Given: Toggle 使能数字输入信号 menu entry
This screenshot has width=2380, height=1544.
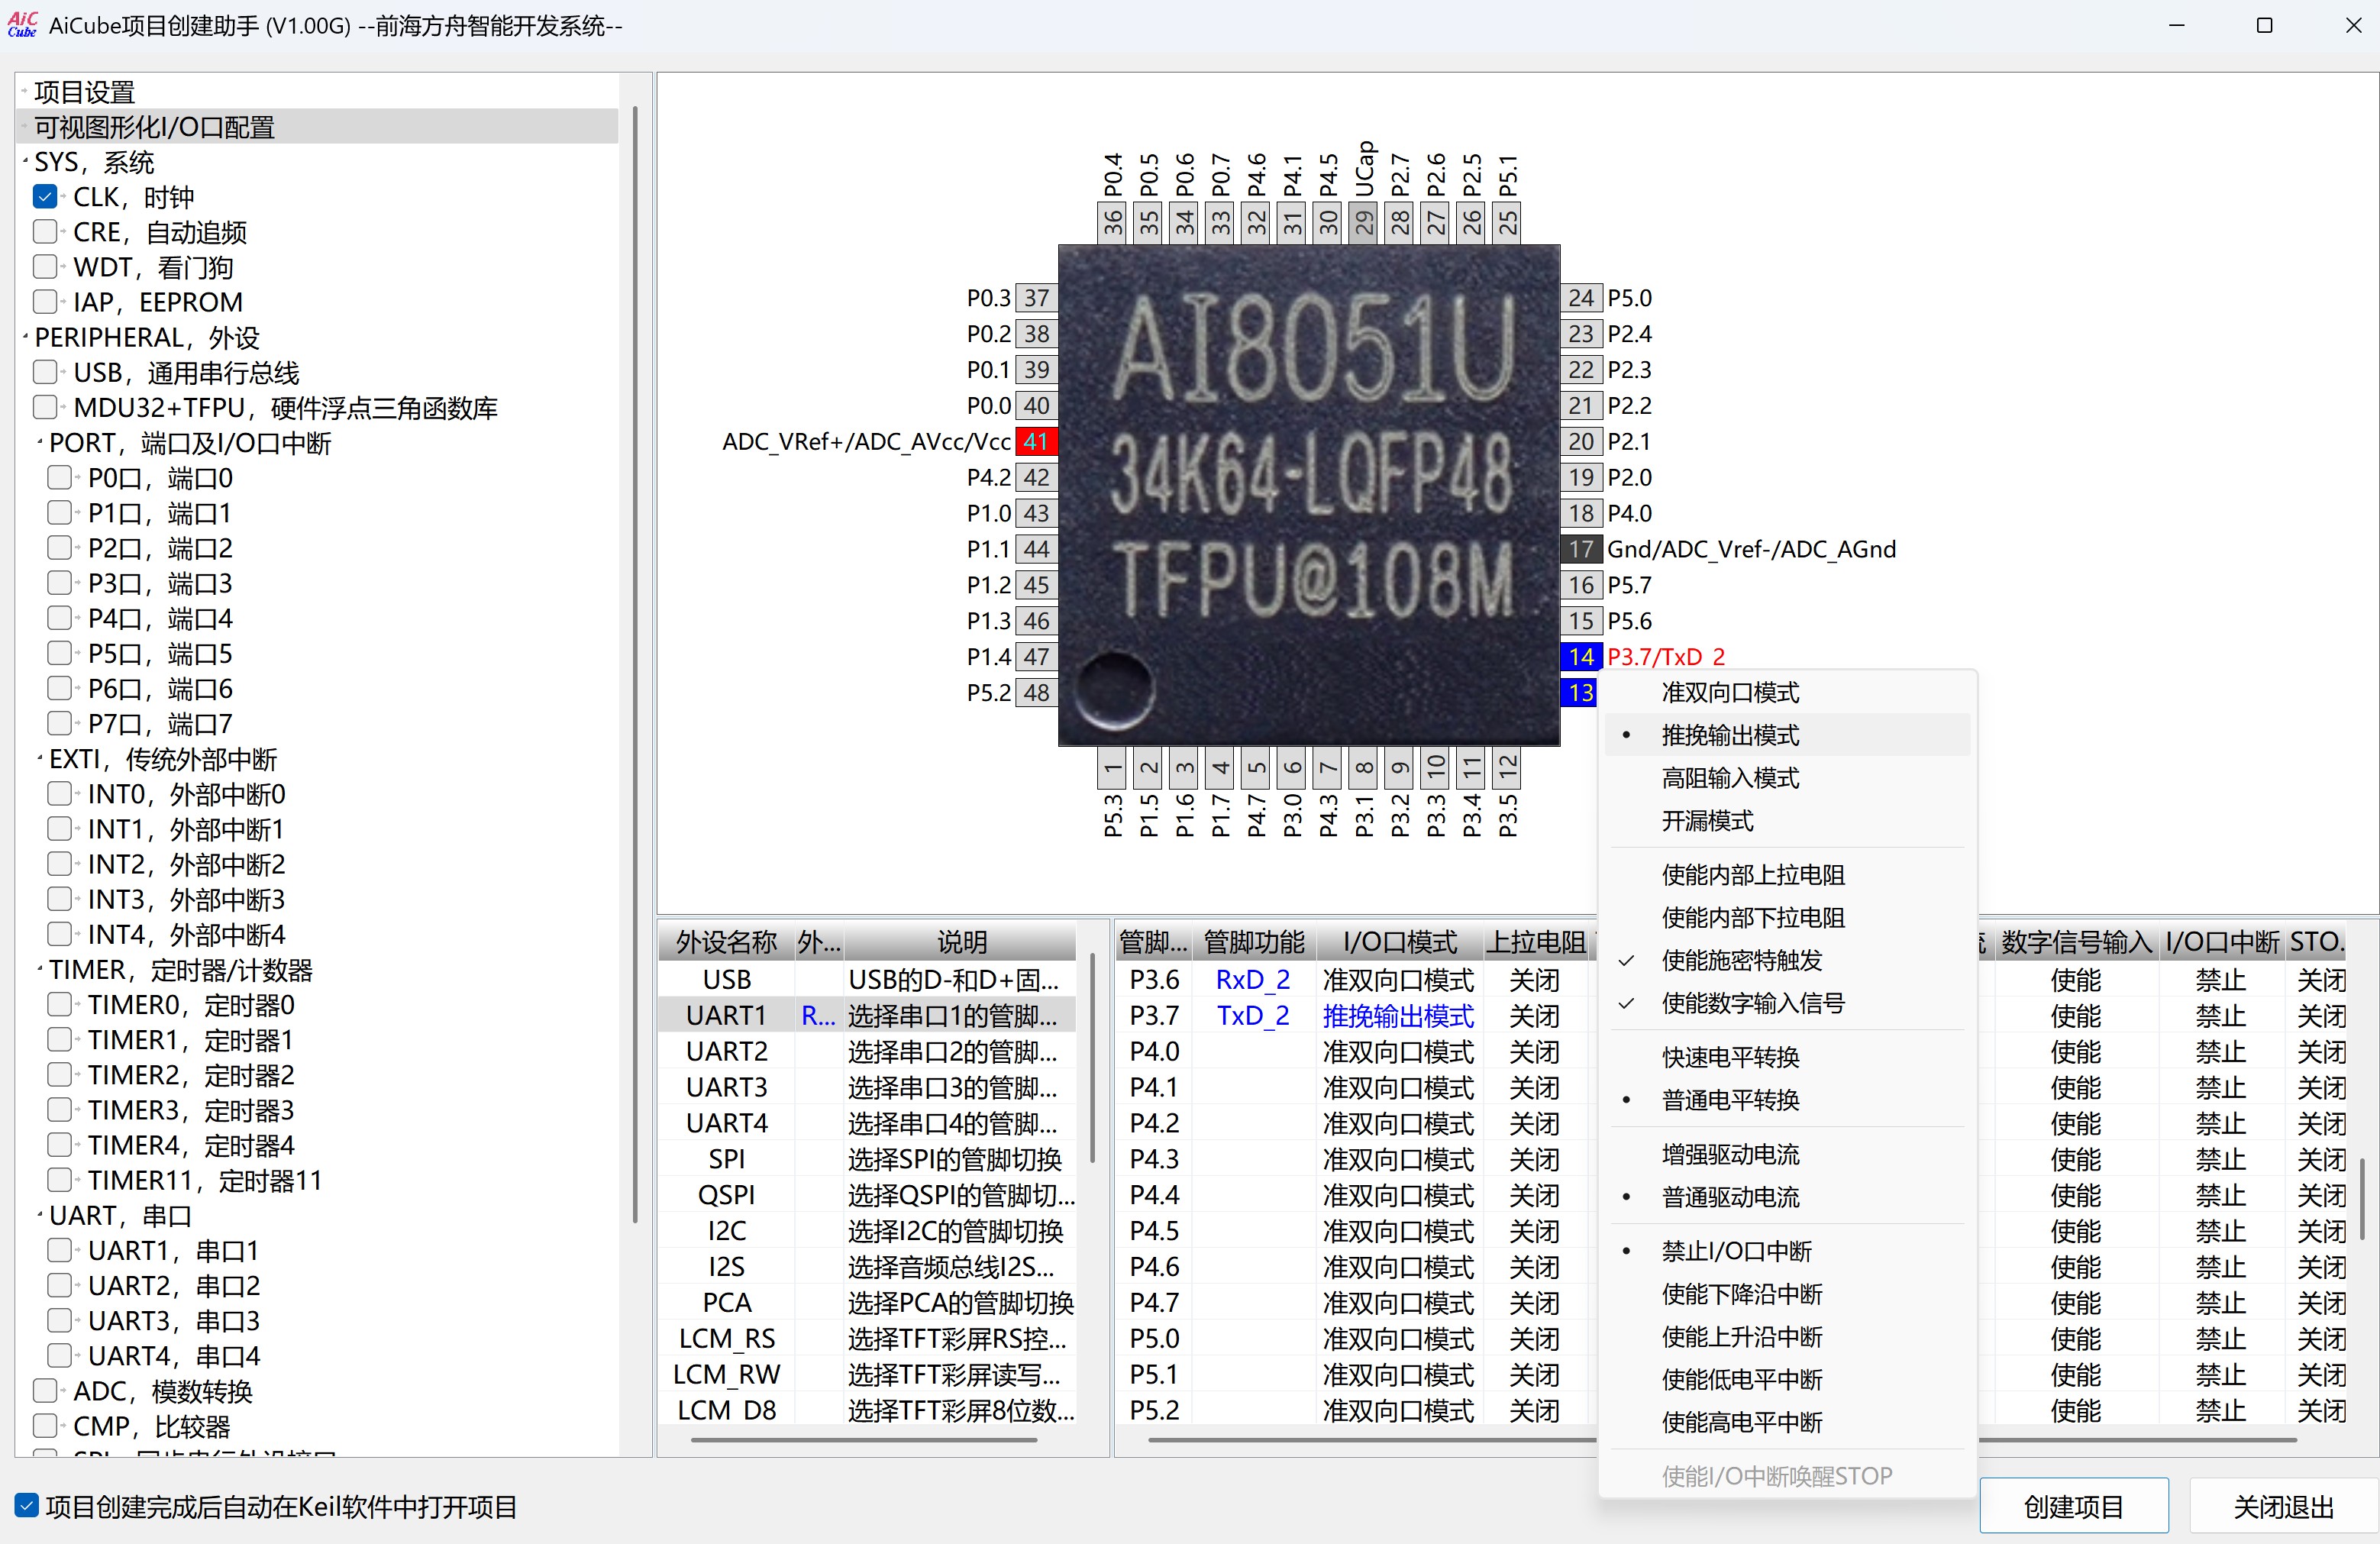Looking at the screenshot, I should coord(1787,1004).
